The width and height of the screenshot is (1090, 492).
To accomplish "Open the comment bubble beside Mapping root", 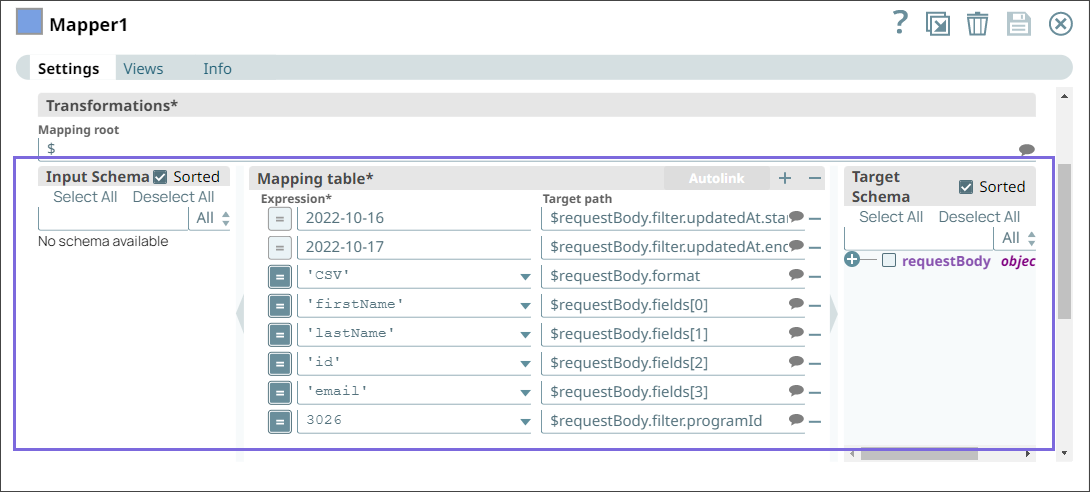I will tap(1026, 149).
